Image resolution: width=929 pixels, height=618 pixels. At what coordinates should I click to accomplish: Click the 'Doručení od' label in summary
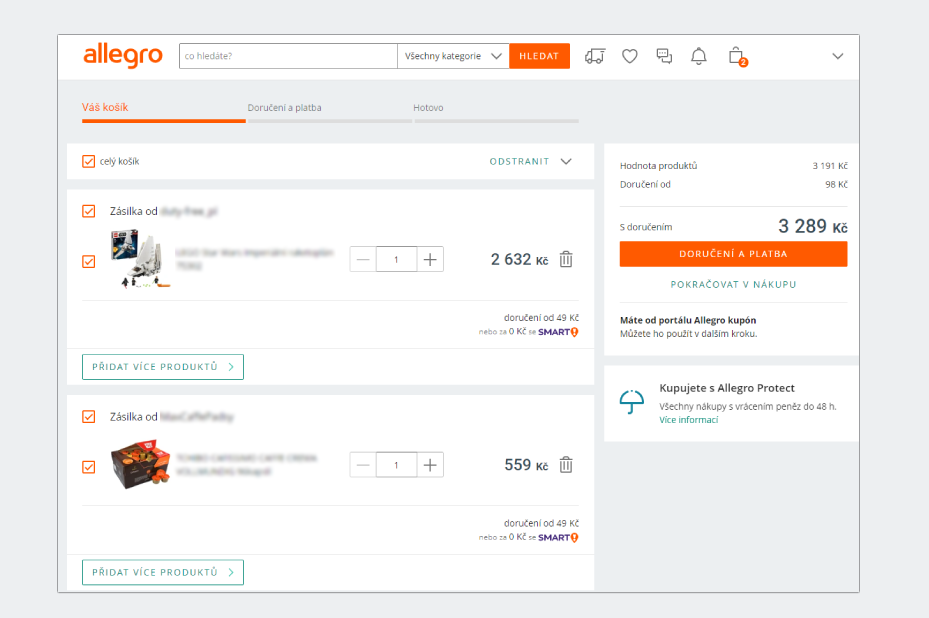coord(645,184)
